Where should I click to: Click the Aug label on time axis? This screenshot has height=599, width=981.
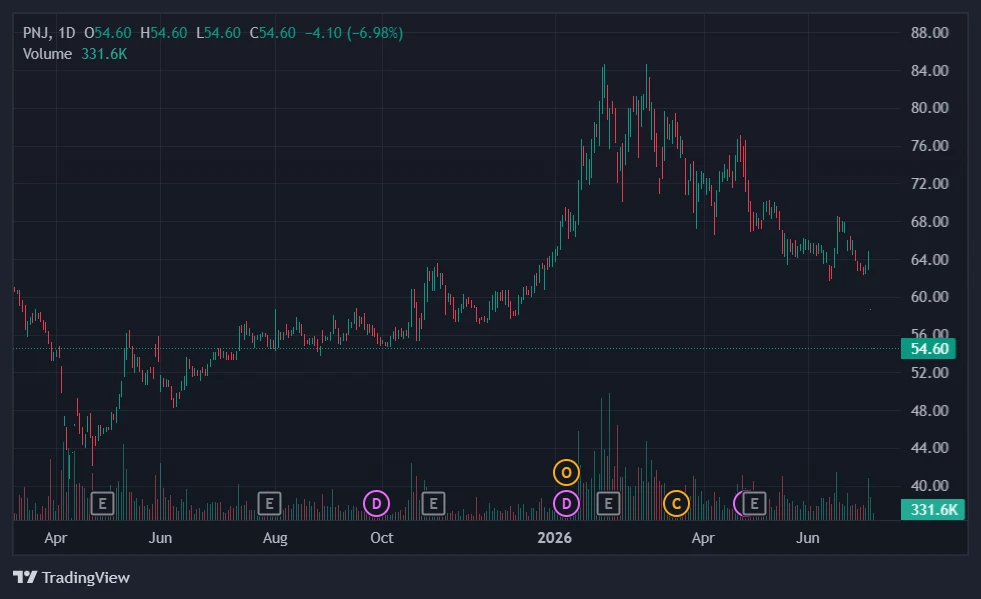[275, 538]
